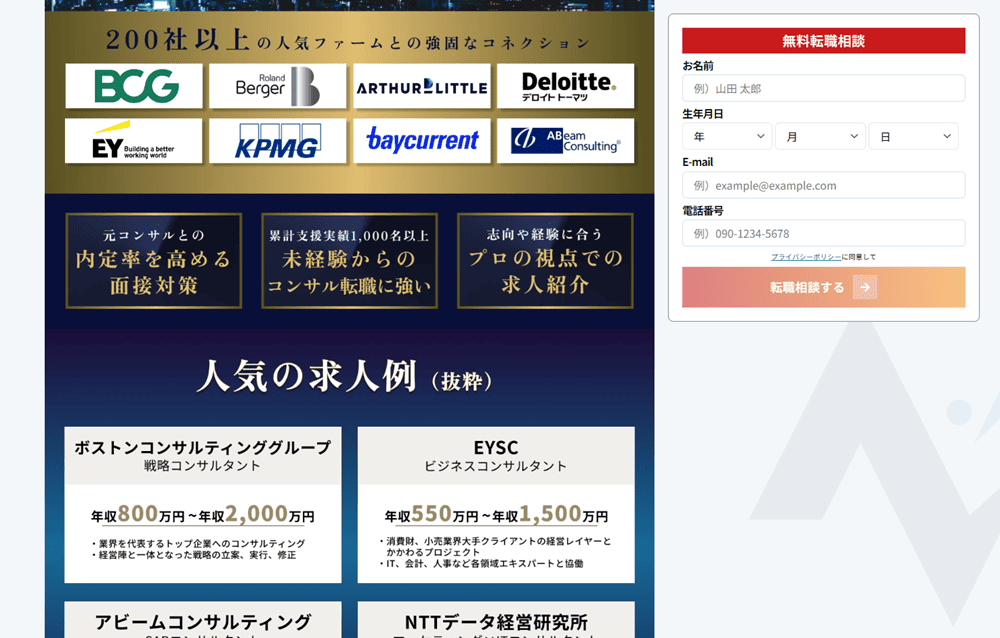
Task: Click the baycurrent logo
Action: click(421, 141)
